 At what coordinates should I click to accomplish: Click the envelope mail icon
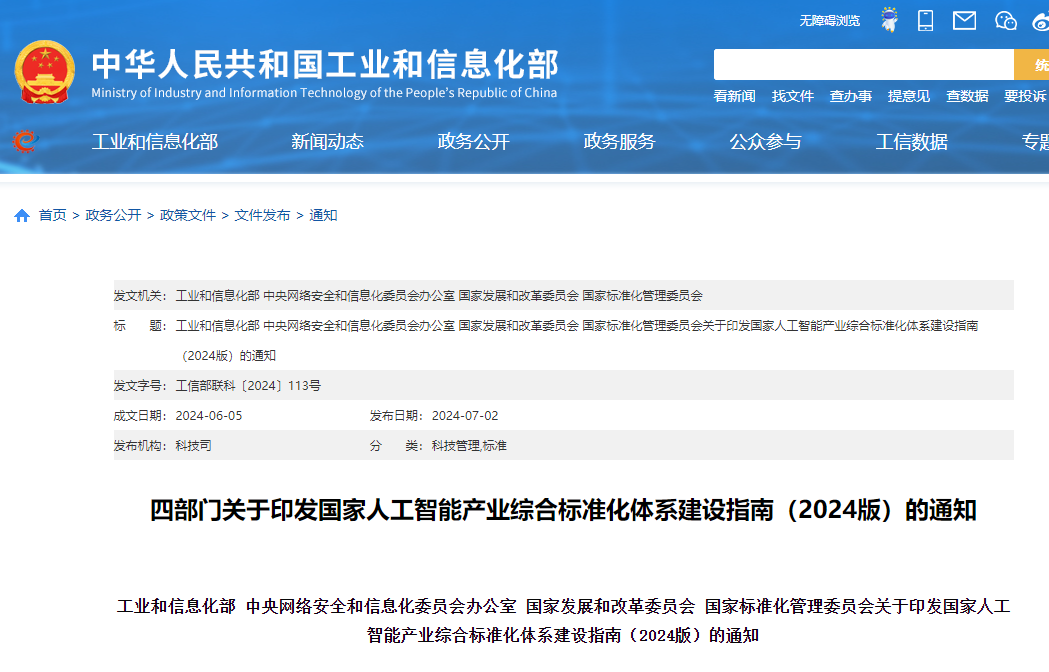(964, 20)
